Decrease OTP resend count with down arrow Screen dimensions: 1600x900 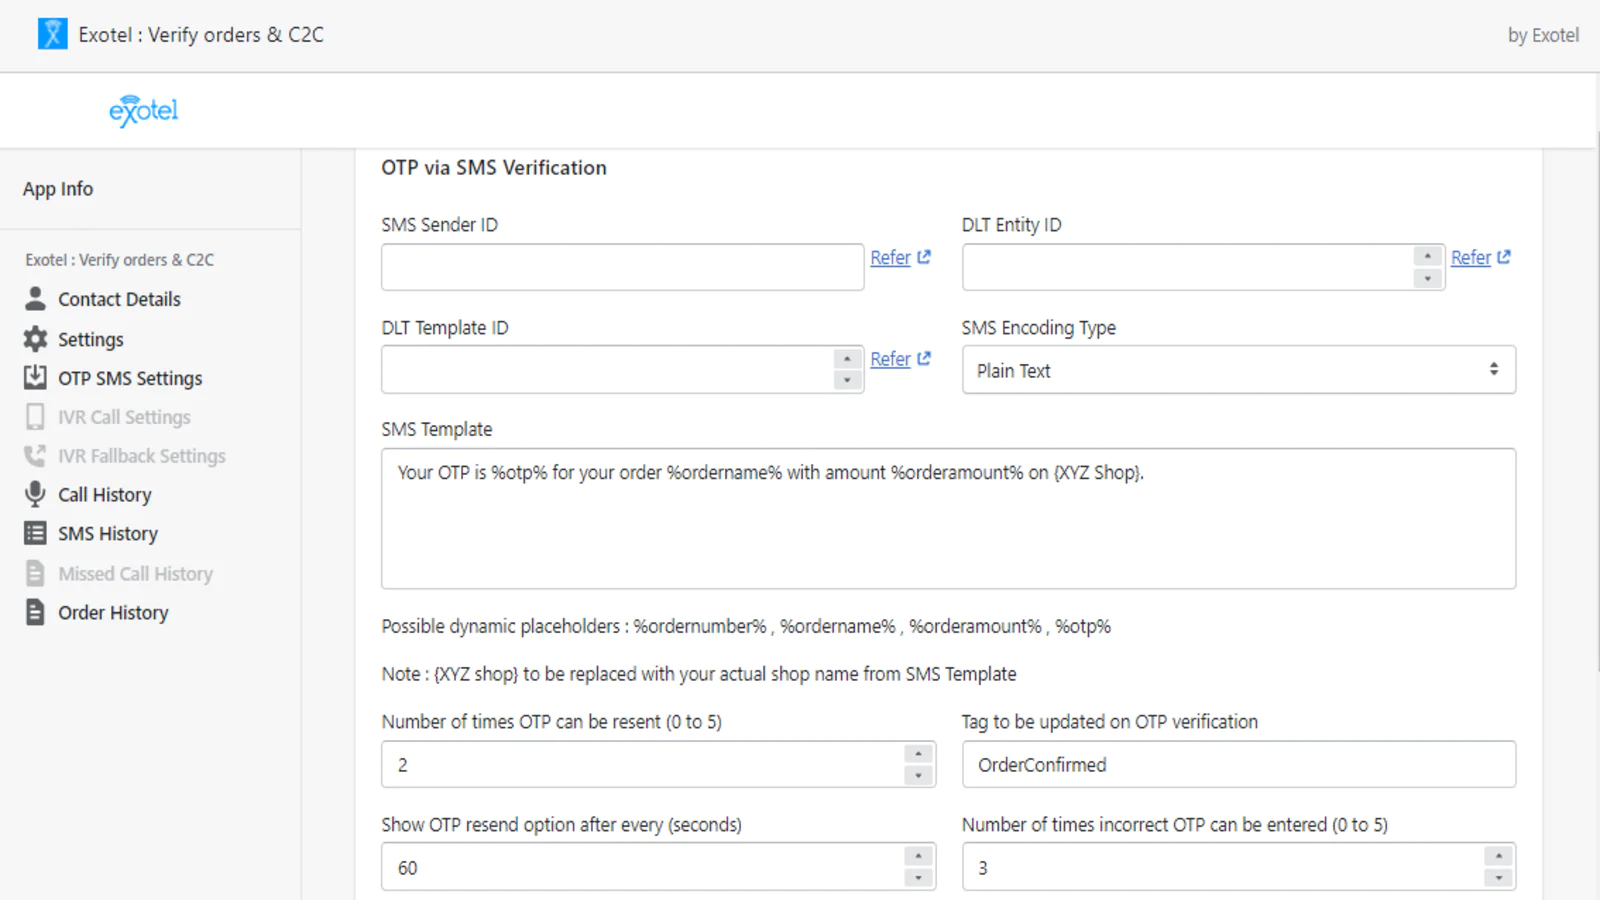coord(918,775)
